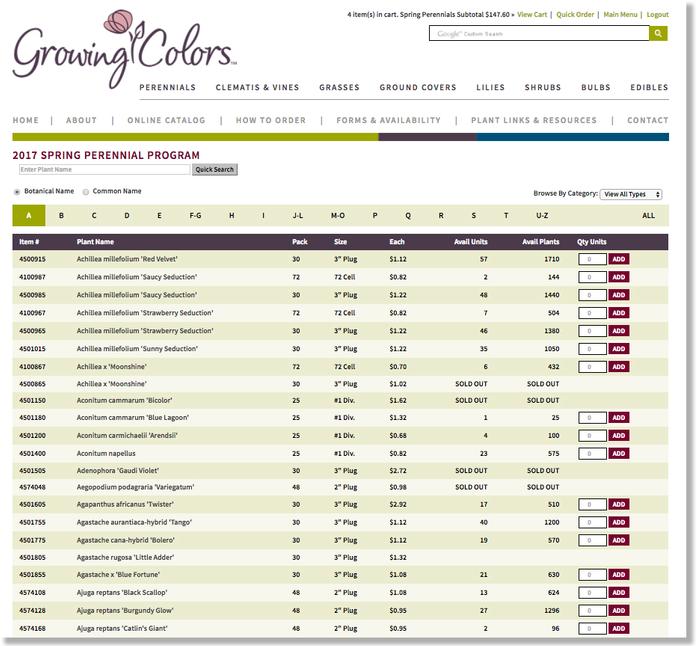Click quantity field for Ajuga 'Burgundy Glow'
Screen dimensions: 700x646
(x=592, y=610)
